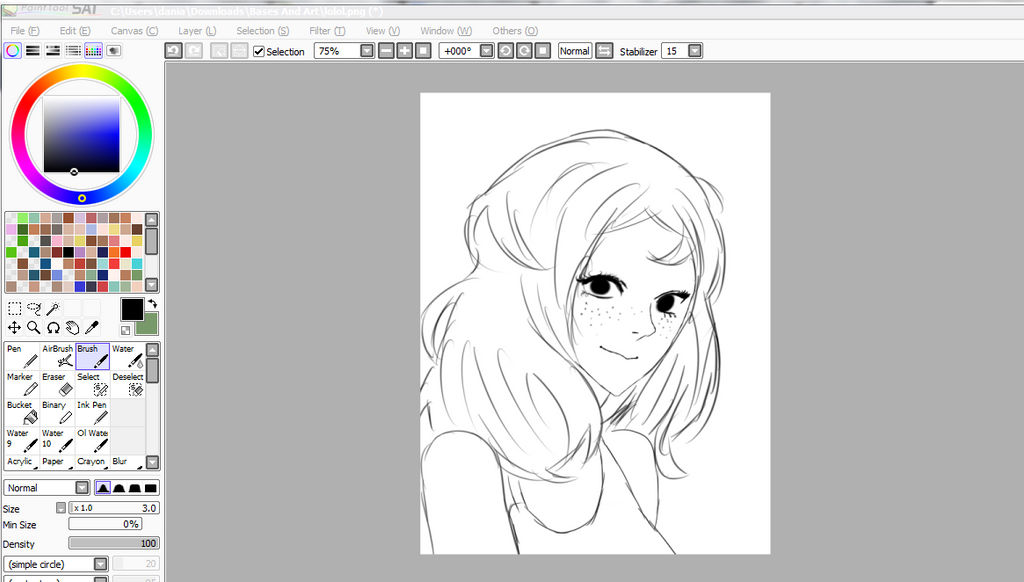This screenshot has width=1024, height=582.
Task: Choose the Water brush tool with droplet
Action: click(127, 357)
